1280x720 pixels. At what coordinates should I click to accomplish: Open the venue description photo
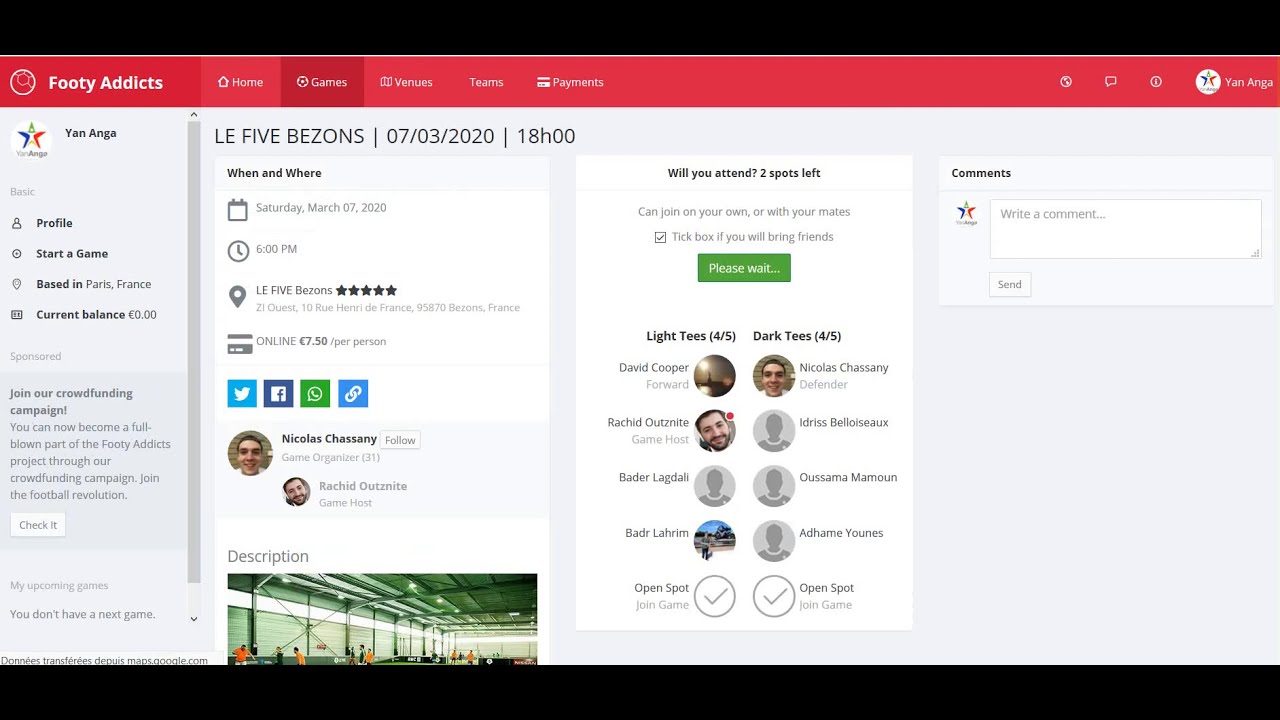coord(382,618)
